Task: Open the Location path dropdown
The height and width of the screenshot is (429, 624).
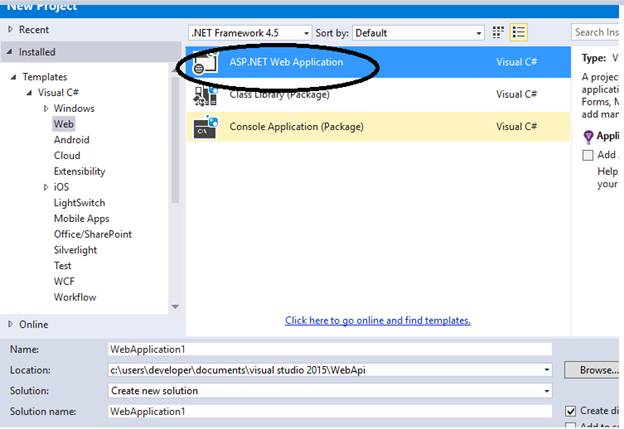Action: click(x=547, y=370)
